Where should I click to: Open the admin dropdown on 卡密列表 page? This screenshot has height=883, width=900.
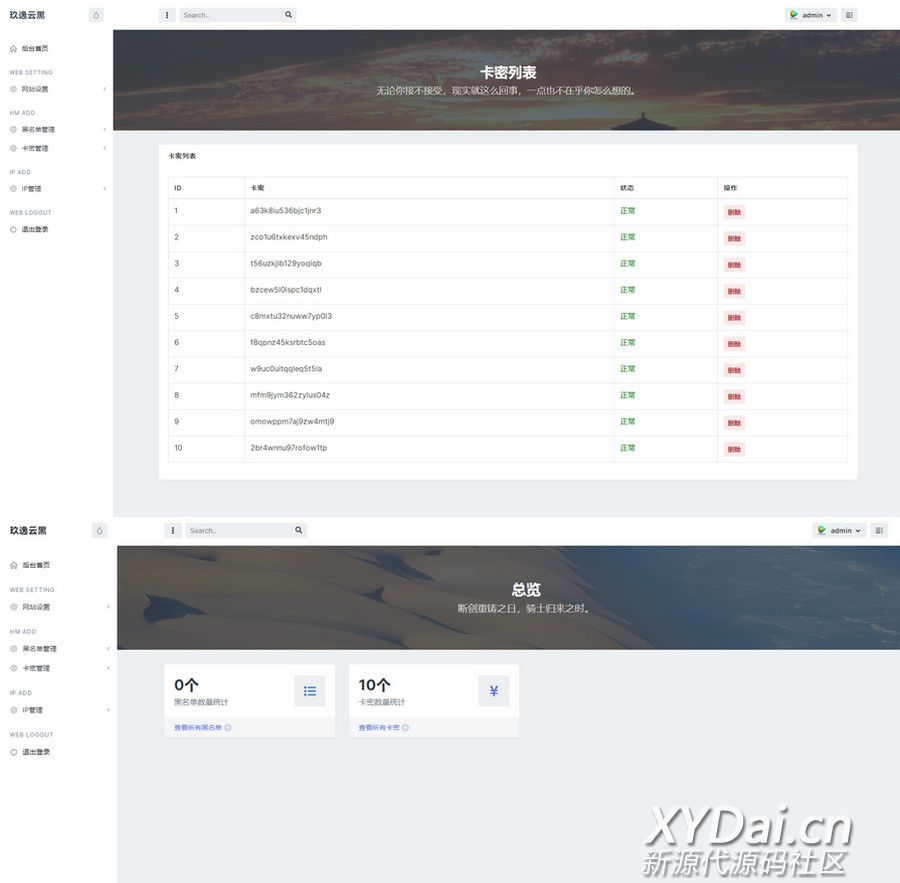coord(810,15)
